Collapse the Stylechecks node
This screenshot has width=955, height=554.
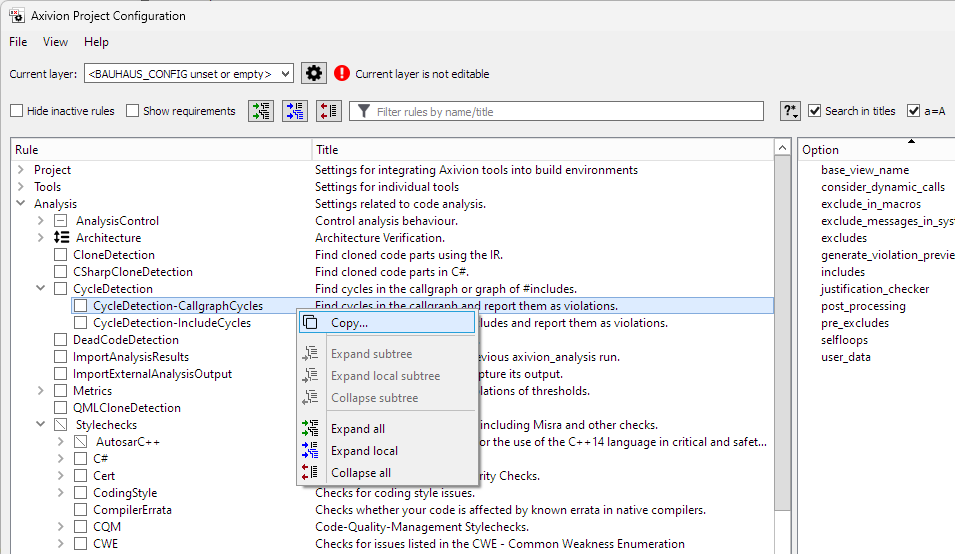click(x=41, y=424)
